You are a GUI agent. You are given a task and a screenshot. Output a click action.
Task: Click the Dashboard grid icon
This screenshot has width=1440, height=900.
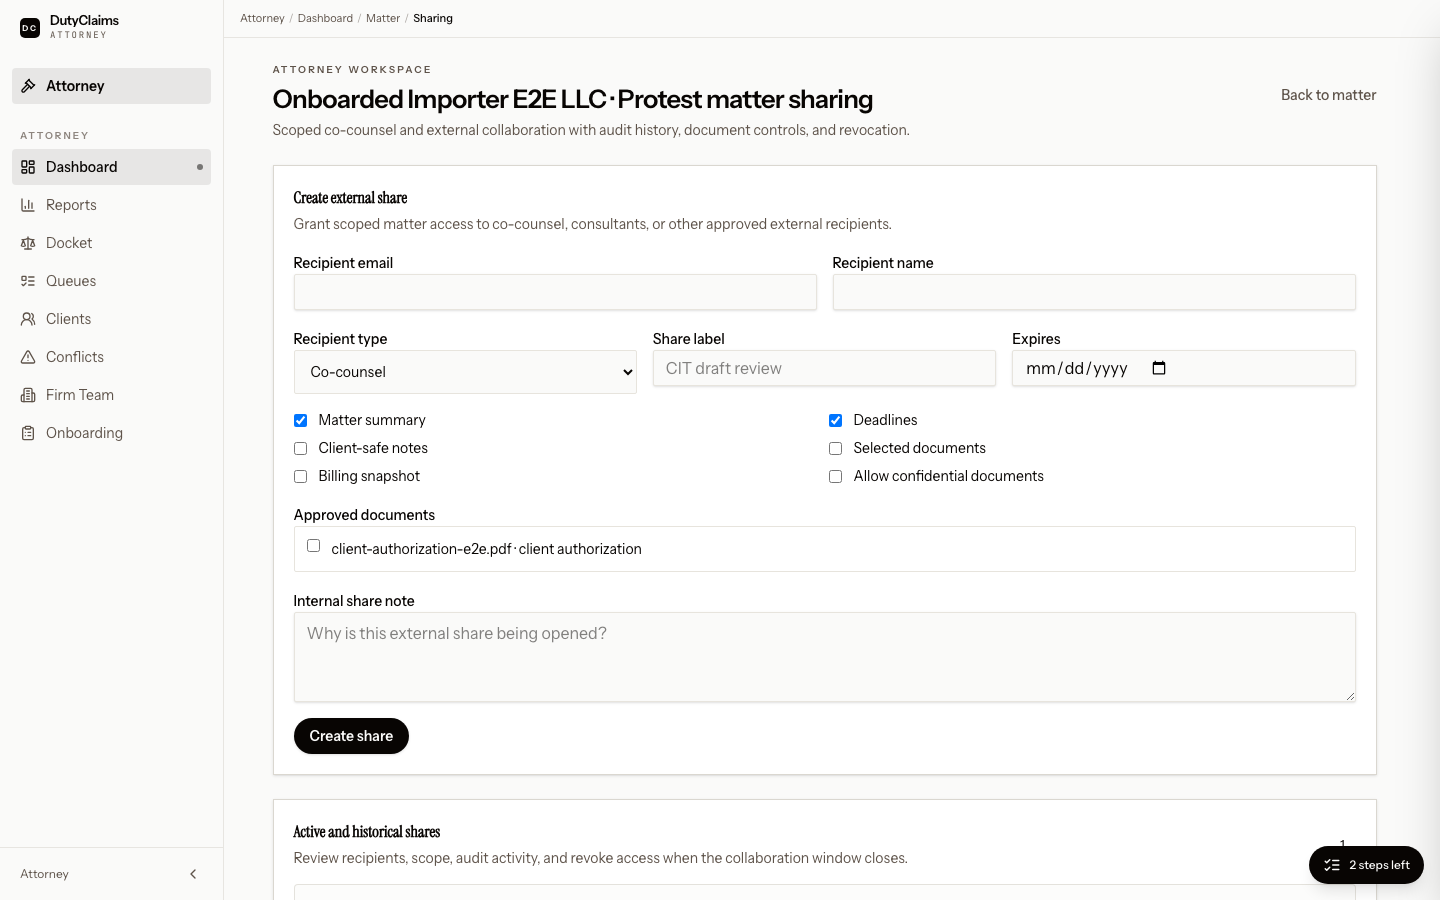pos(28,167)
